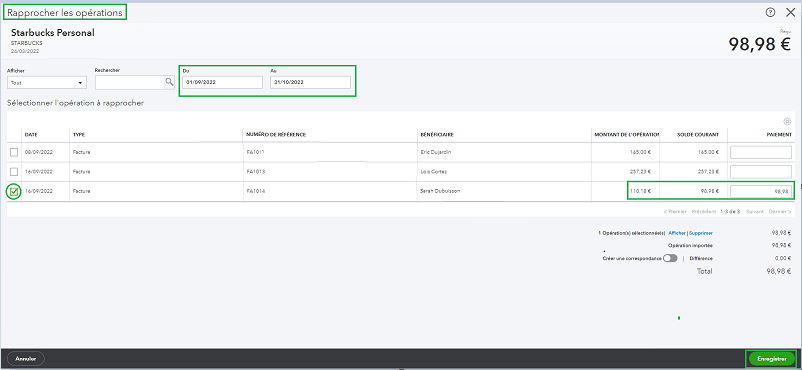Sort by TYPE column header
802x370 pixels.
[79, 135]
